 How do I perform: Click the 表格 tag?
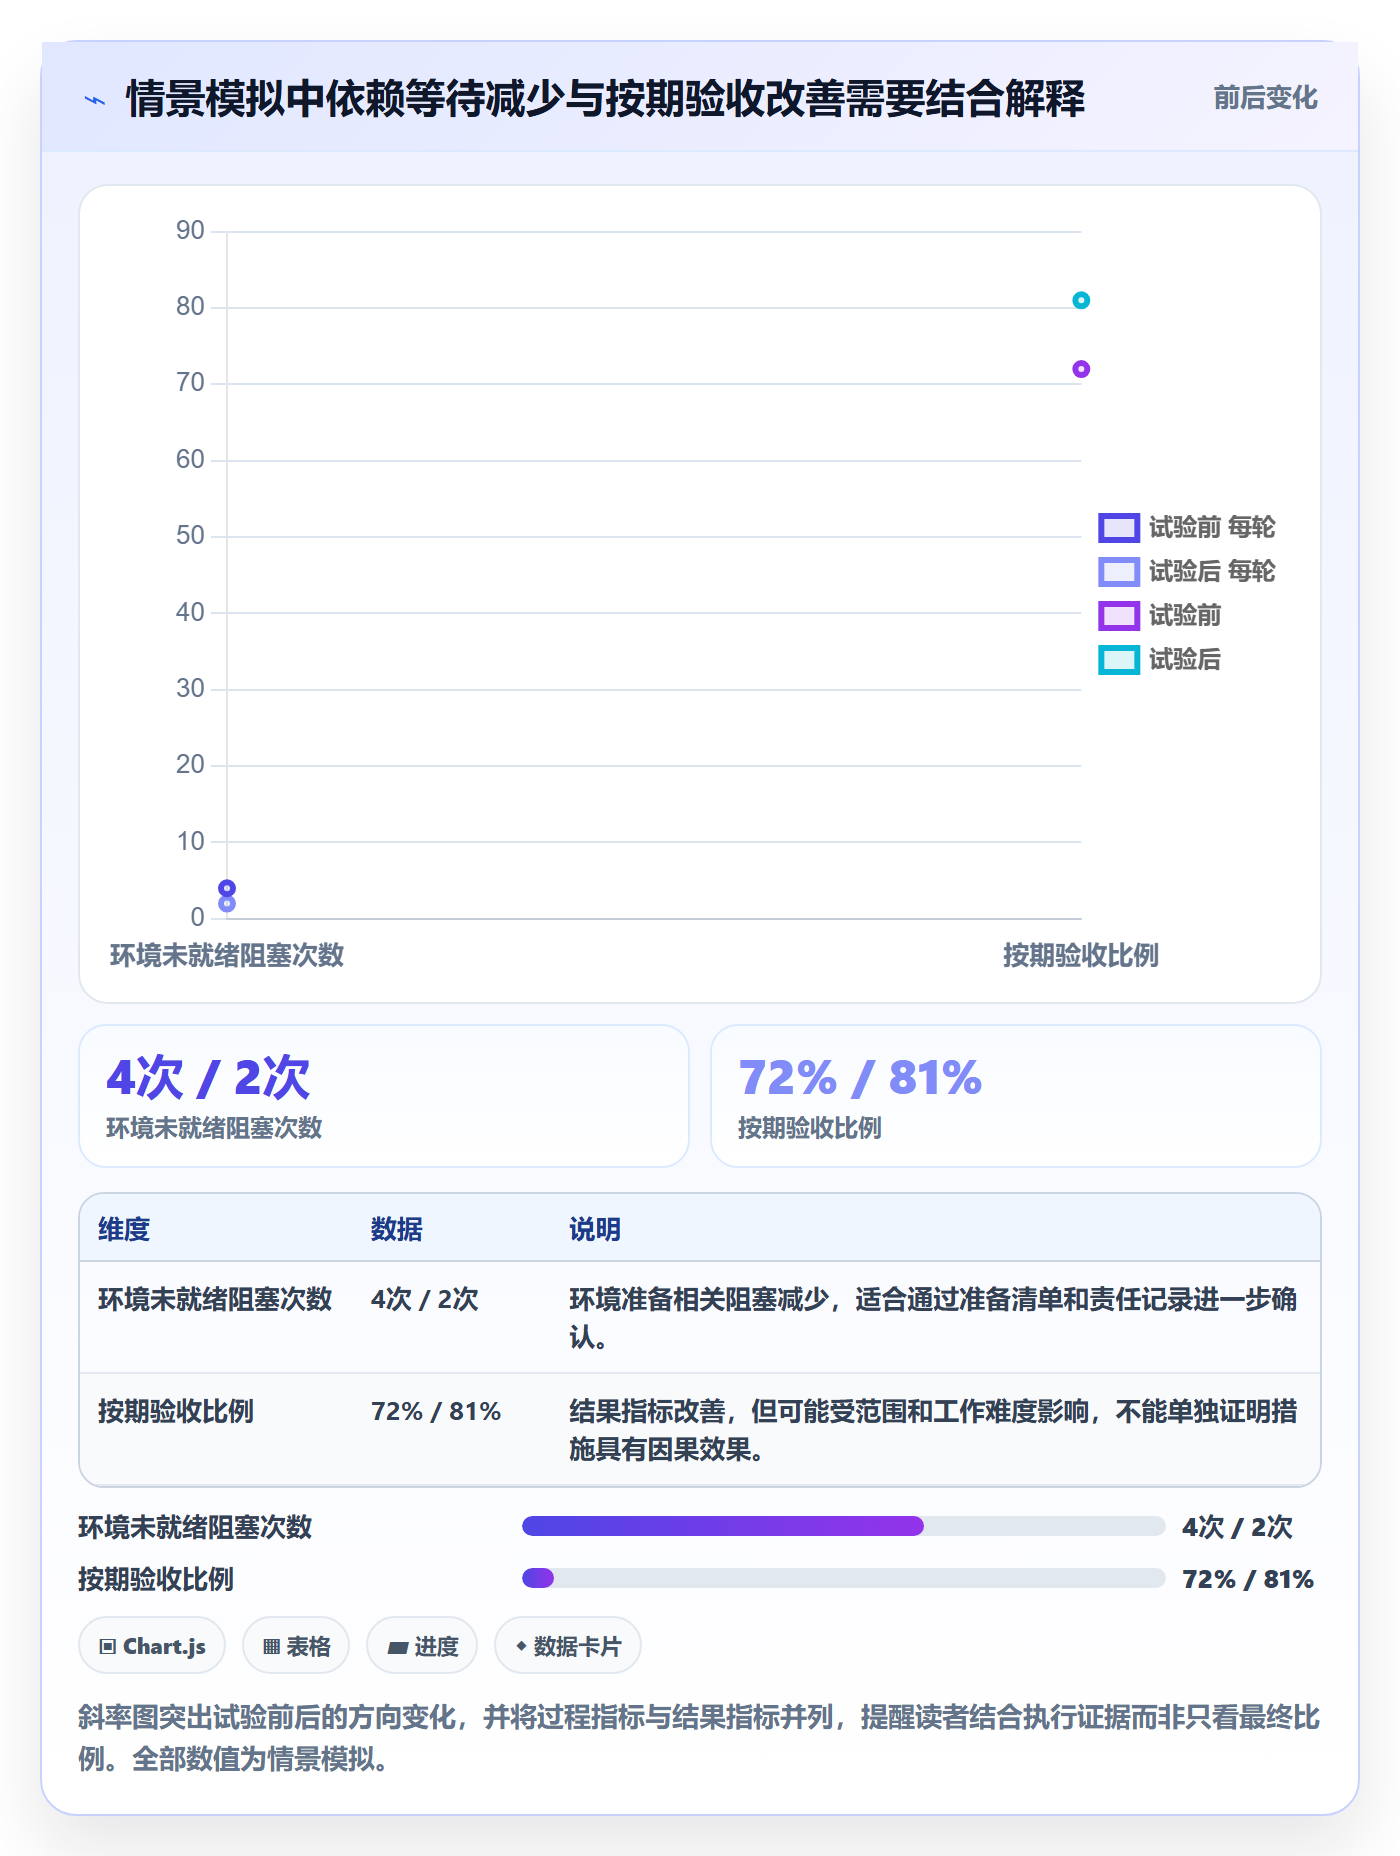296,1646
